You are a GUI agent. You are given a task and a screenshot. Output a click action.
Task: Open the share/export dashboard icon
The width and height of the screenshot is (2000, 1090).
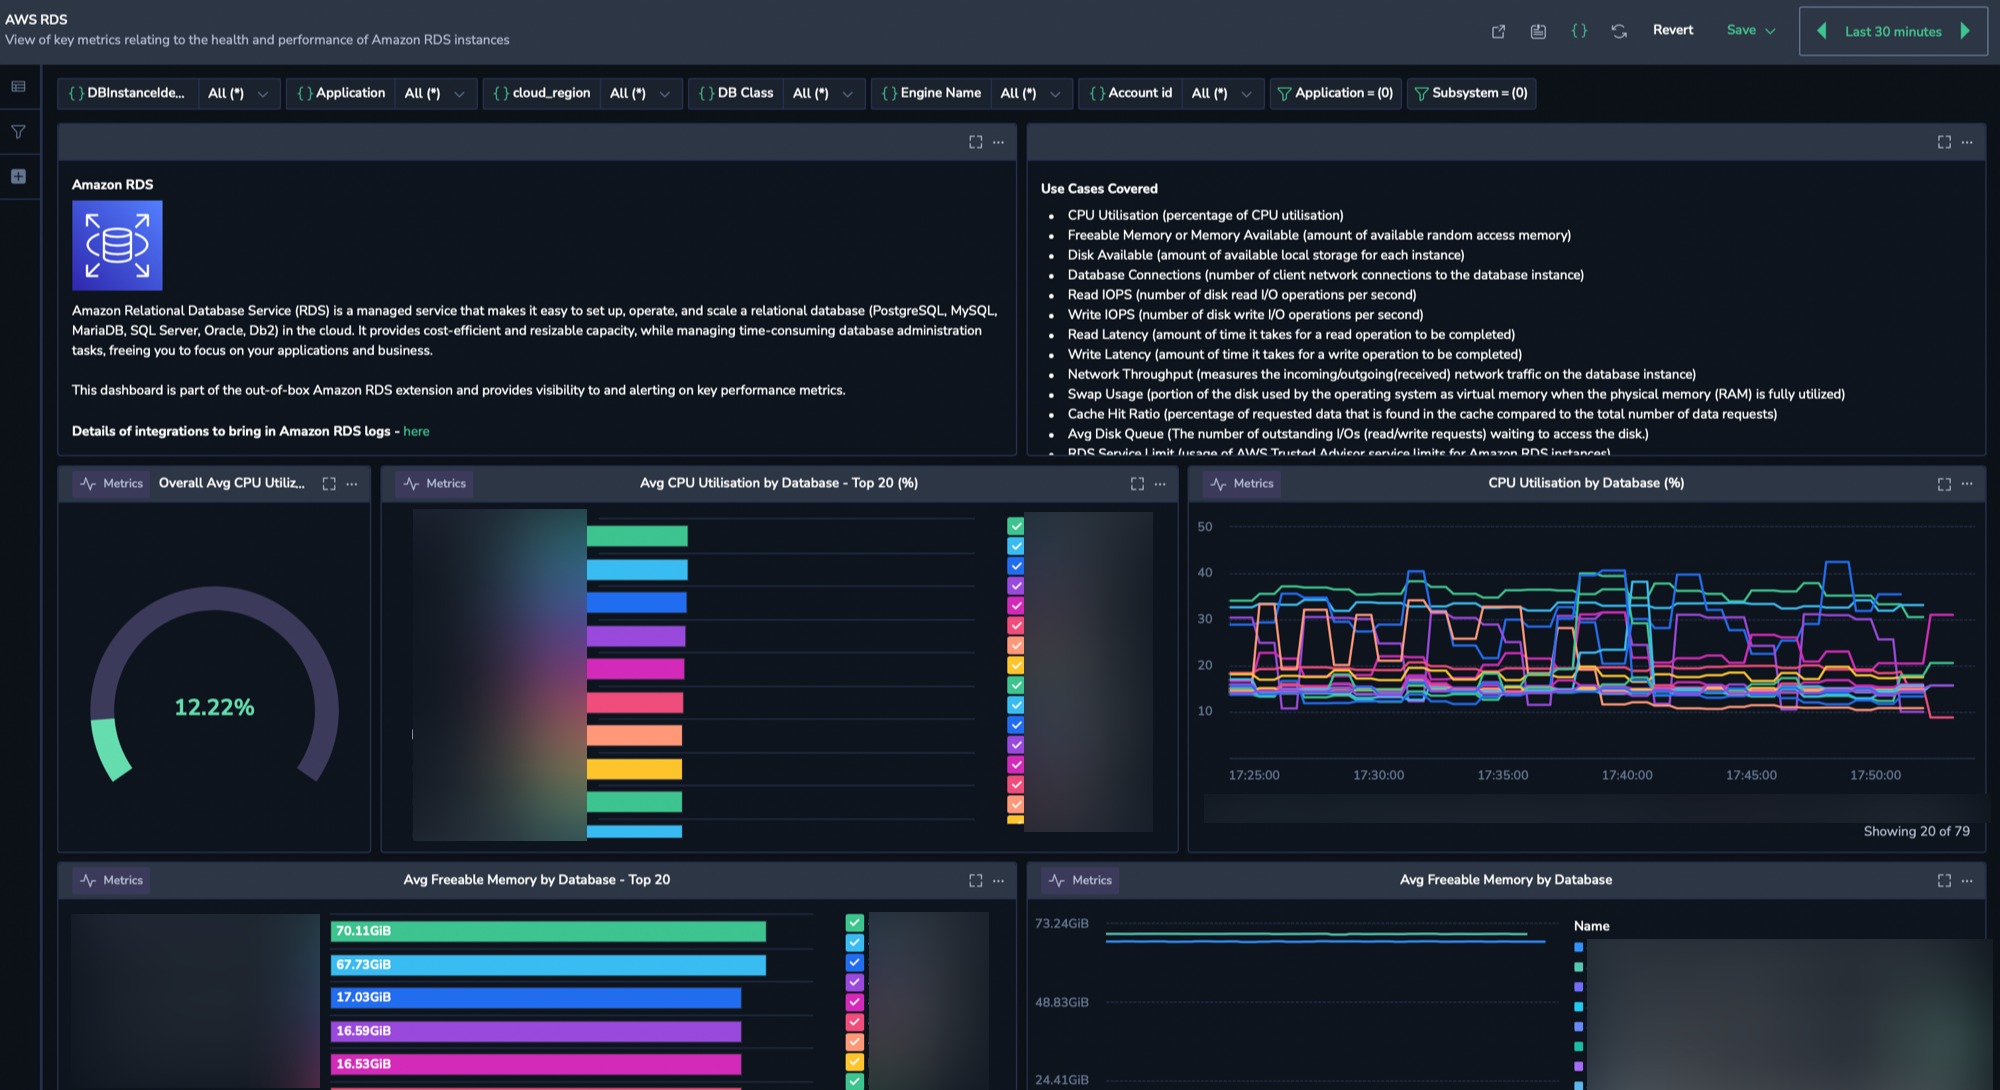click(x=1498, y=31)
